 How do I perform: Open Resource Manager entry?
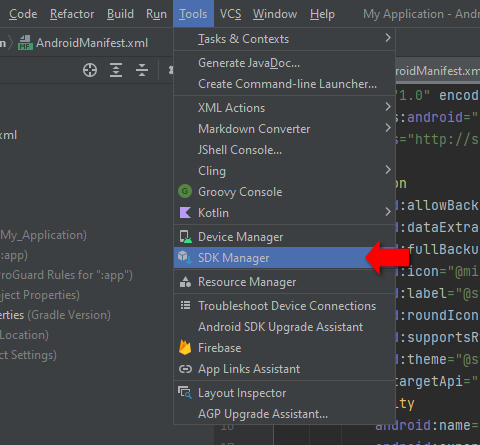(284, 282)
